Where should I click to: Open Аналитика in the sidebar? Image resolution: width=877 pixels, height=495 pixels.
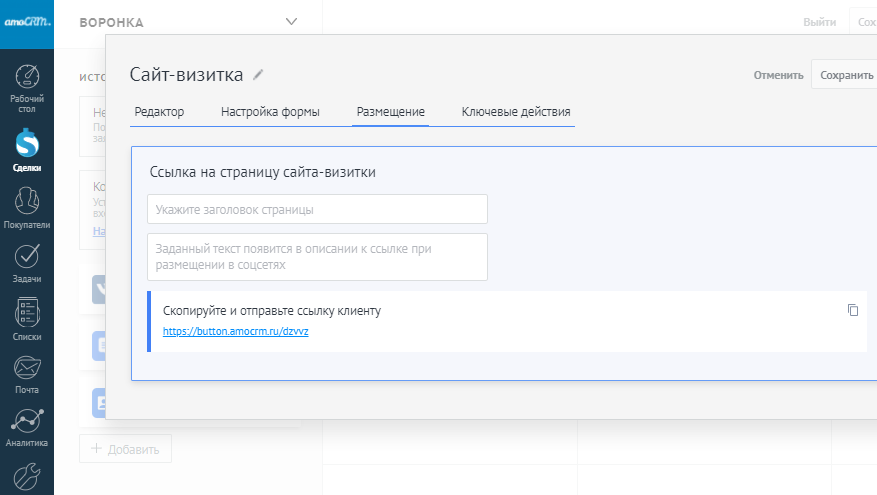click(x=27, y=427)
